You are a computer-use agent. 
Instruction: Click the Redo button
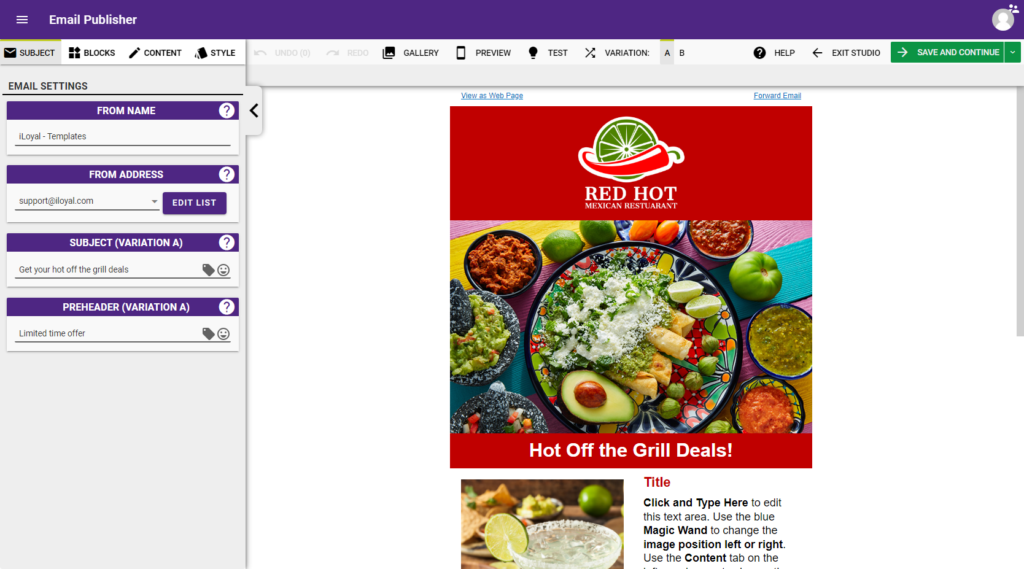click(347, 53)
